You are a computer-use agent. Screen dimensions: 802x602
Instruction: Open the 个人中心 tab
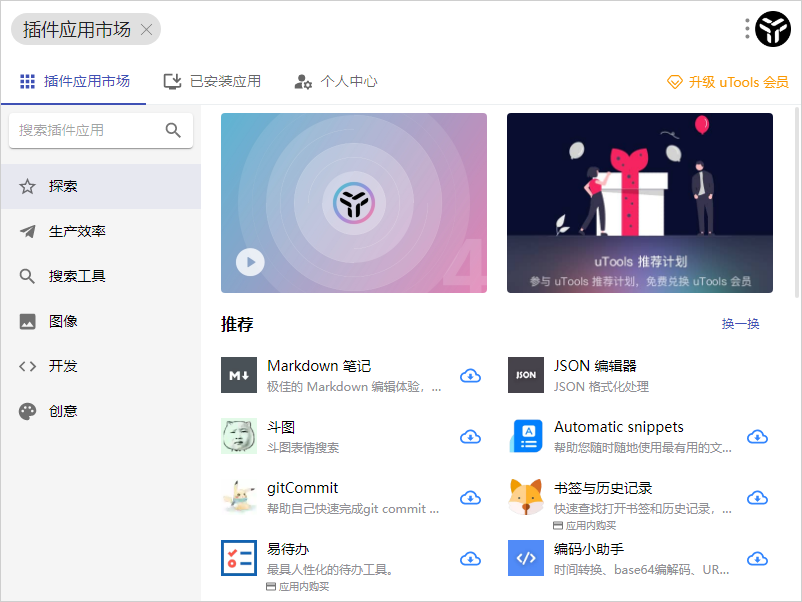click(336, 81)
